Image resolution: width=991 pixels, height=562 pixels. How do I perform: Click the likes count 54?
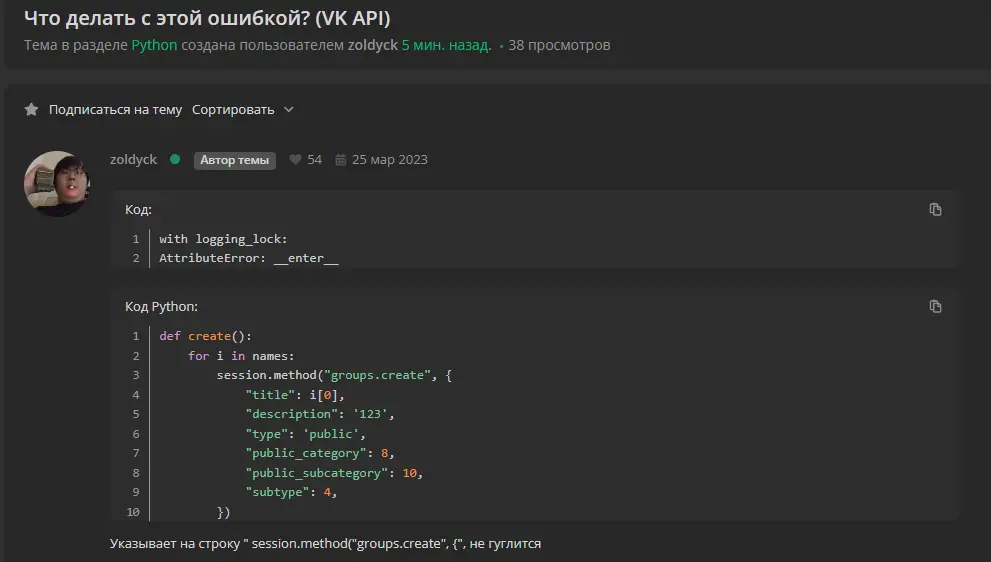[314, 159]
